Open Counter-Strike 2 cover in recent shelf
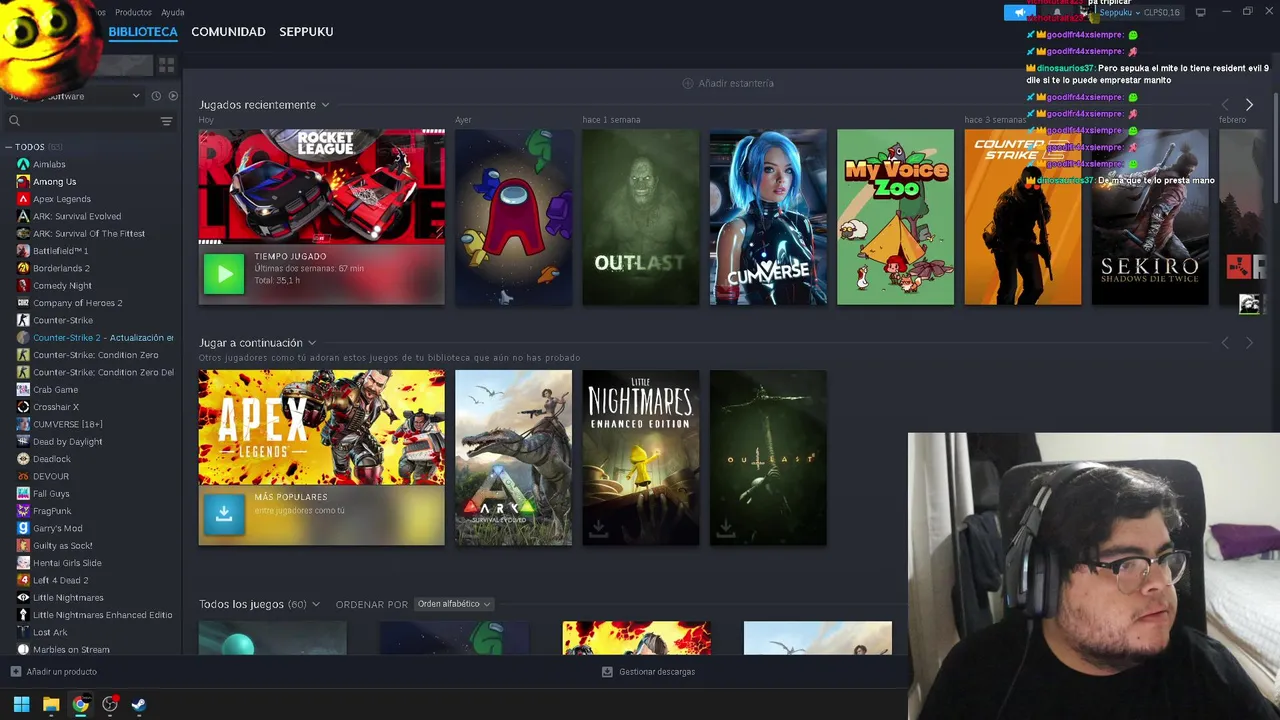Image resolution: width=1280 pixels, height=720 pixels. coord(1022,217)
